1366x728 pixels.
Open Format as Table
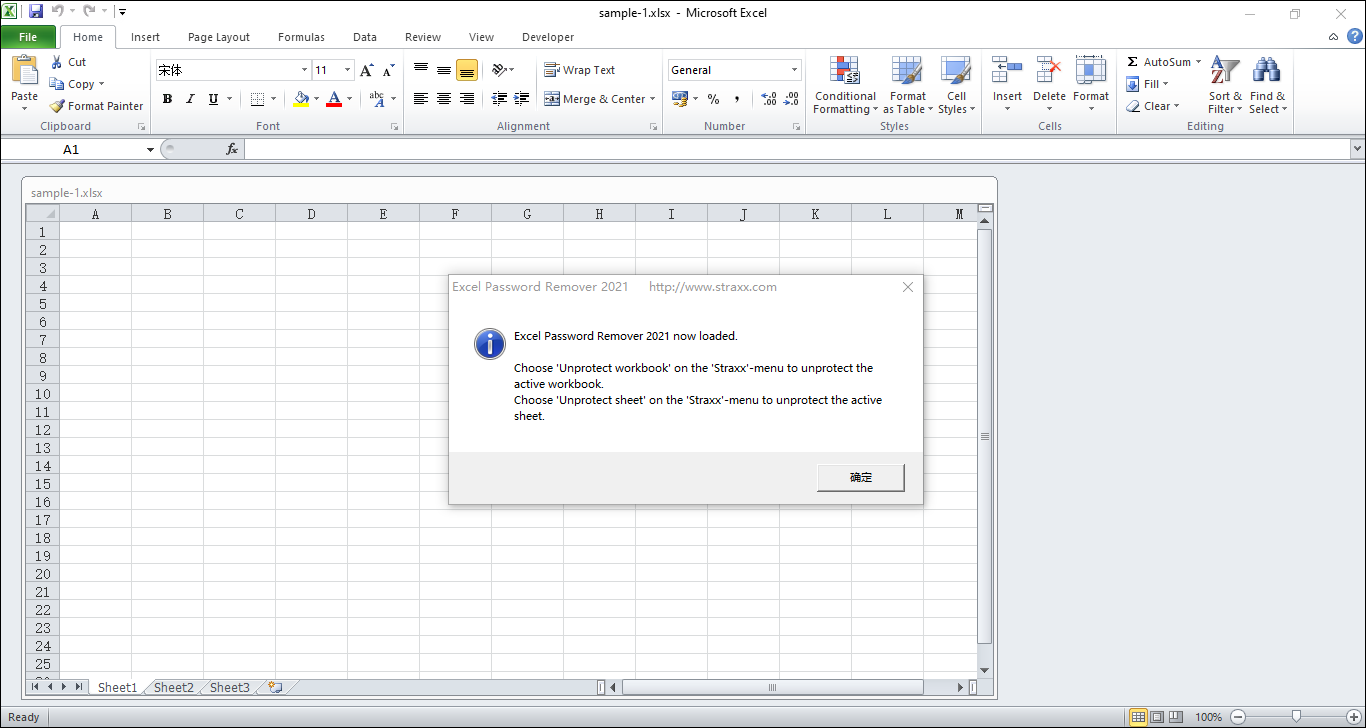tap(908, 86)
